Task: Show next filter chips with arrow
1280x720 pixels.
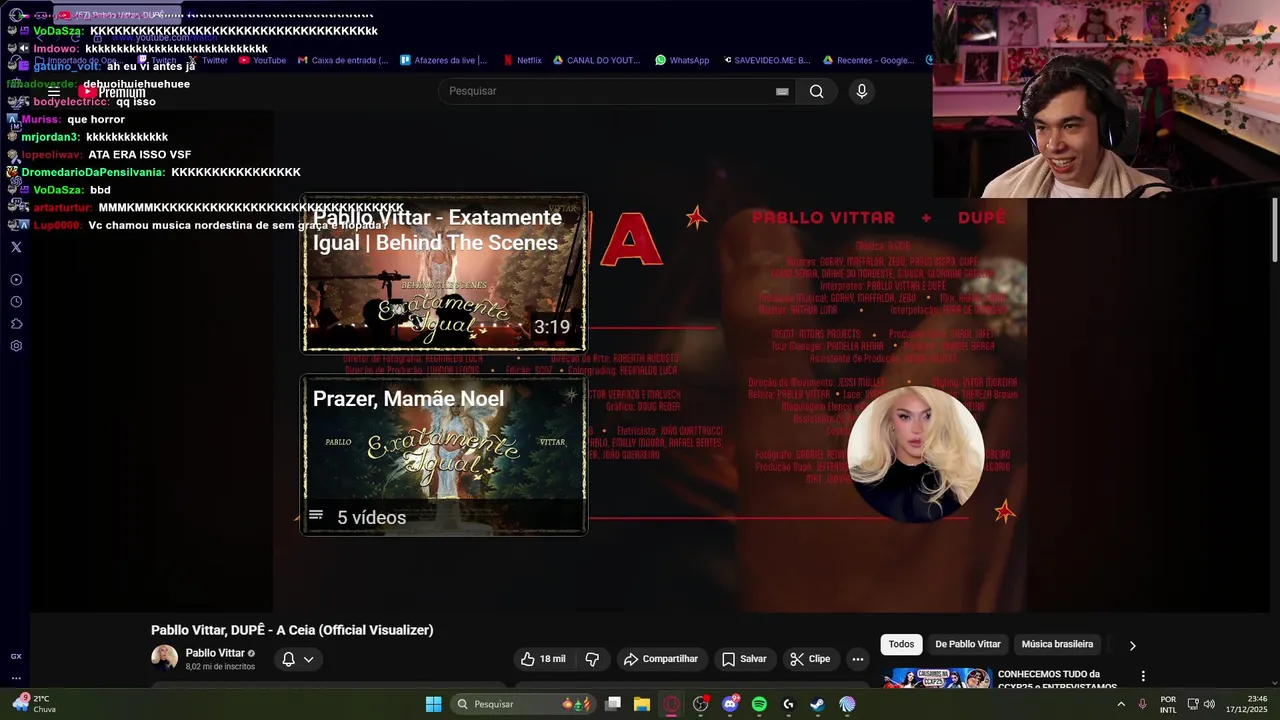Action: [x=1132, y=645]
